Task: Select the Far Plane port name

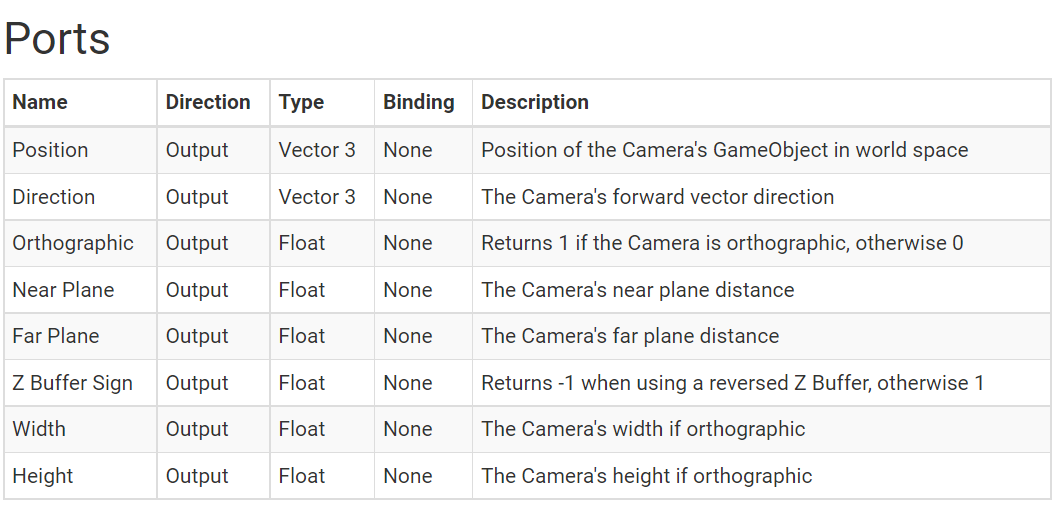Action: tap(55, 336)
